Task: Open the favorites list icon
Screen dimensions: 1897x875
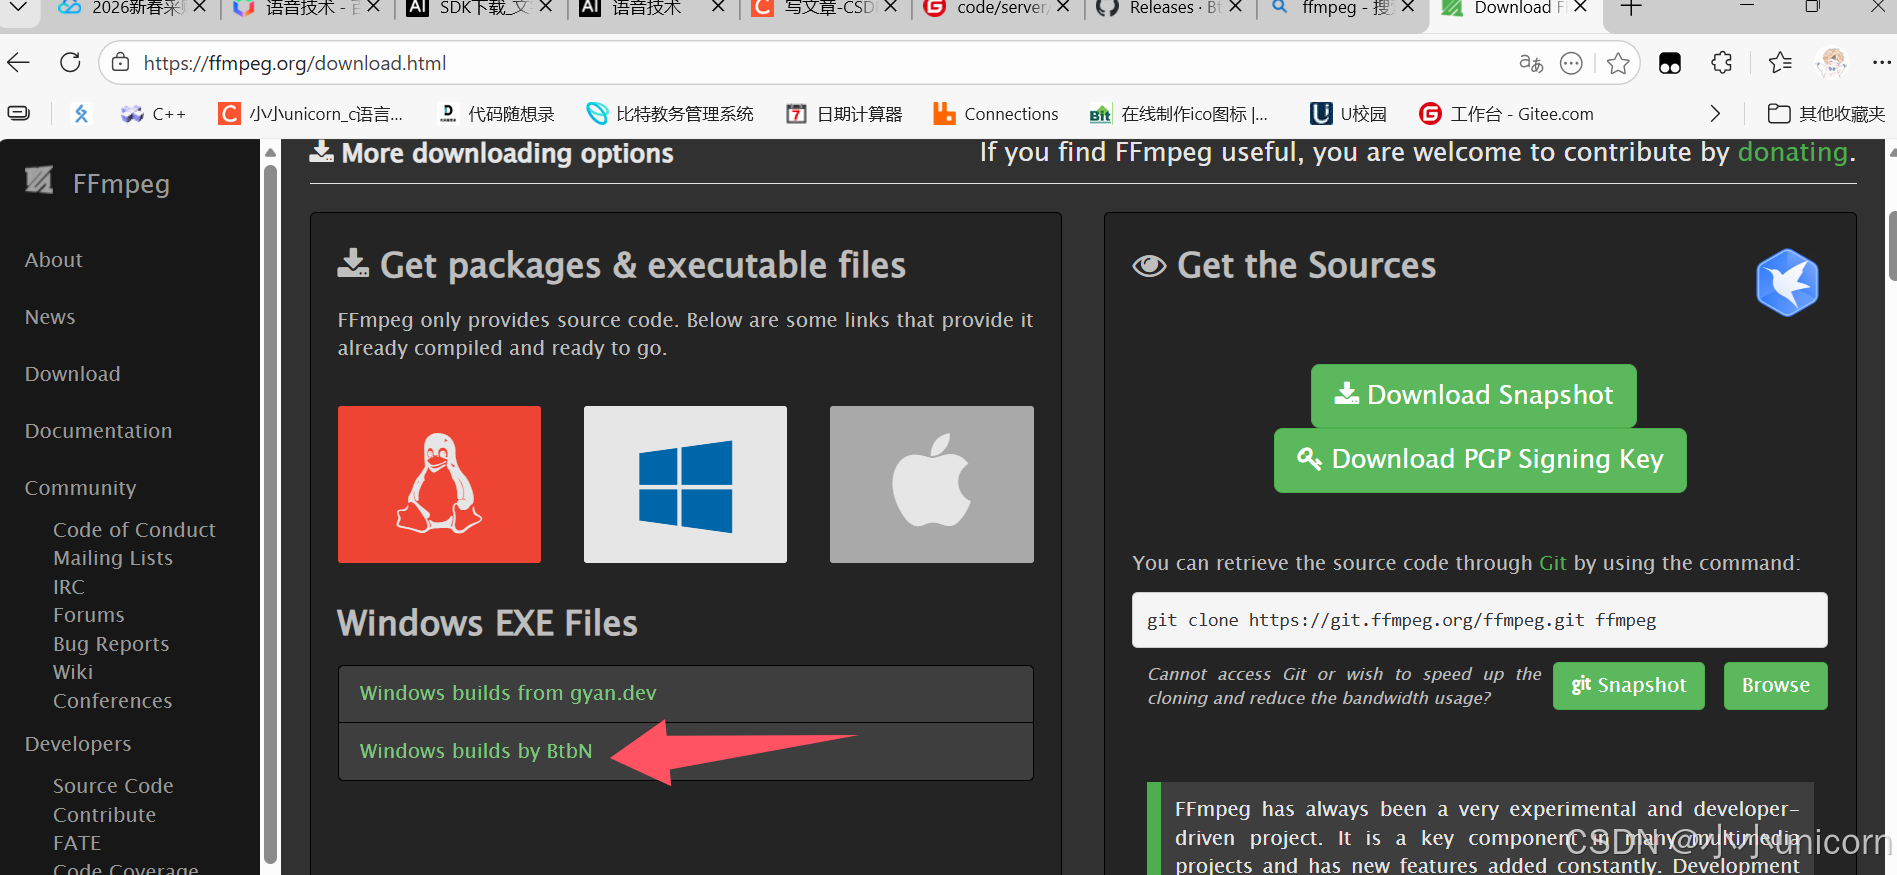Action: pyautogui.click(x=1780, y=63)
